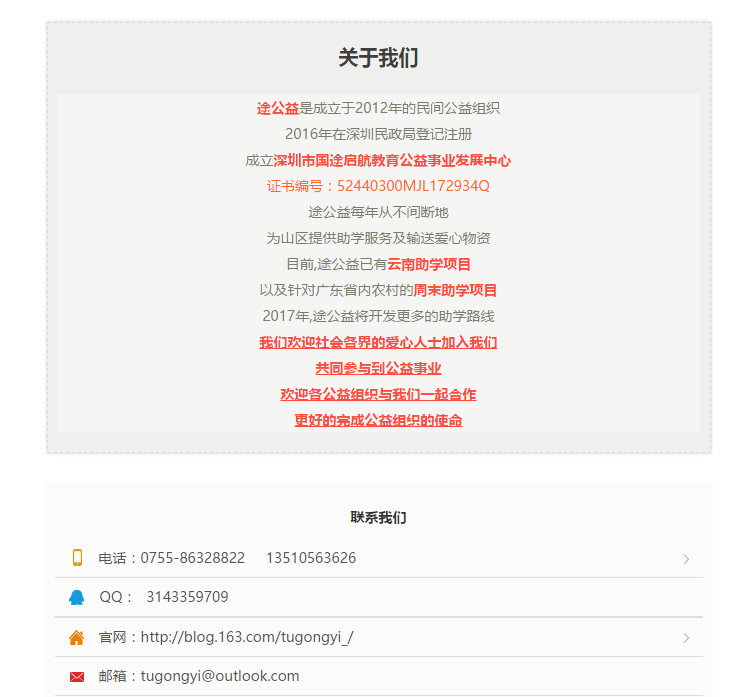Click QQ number 3143359709
The image size is (738, 697).
(187, 597)
